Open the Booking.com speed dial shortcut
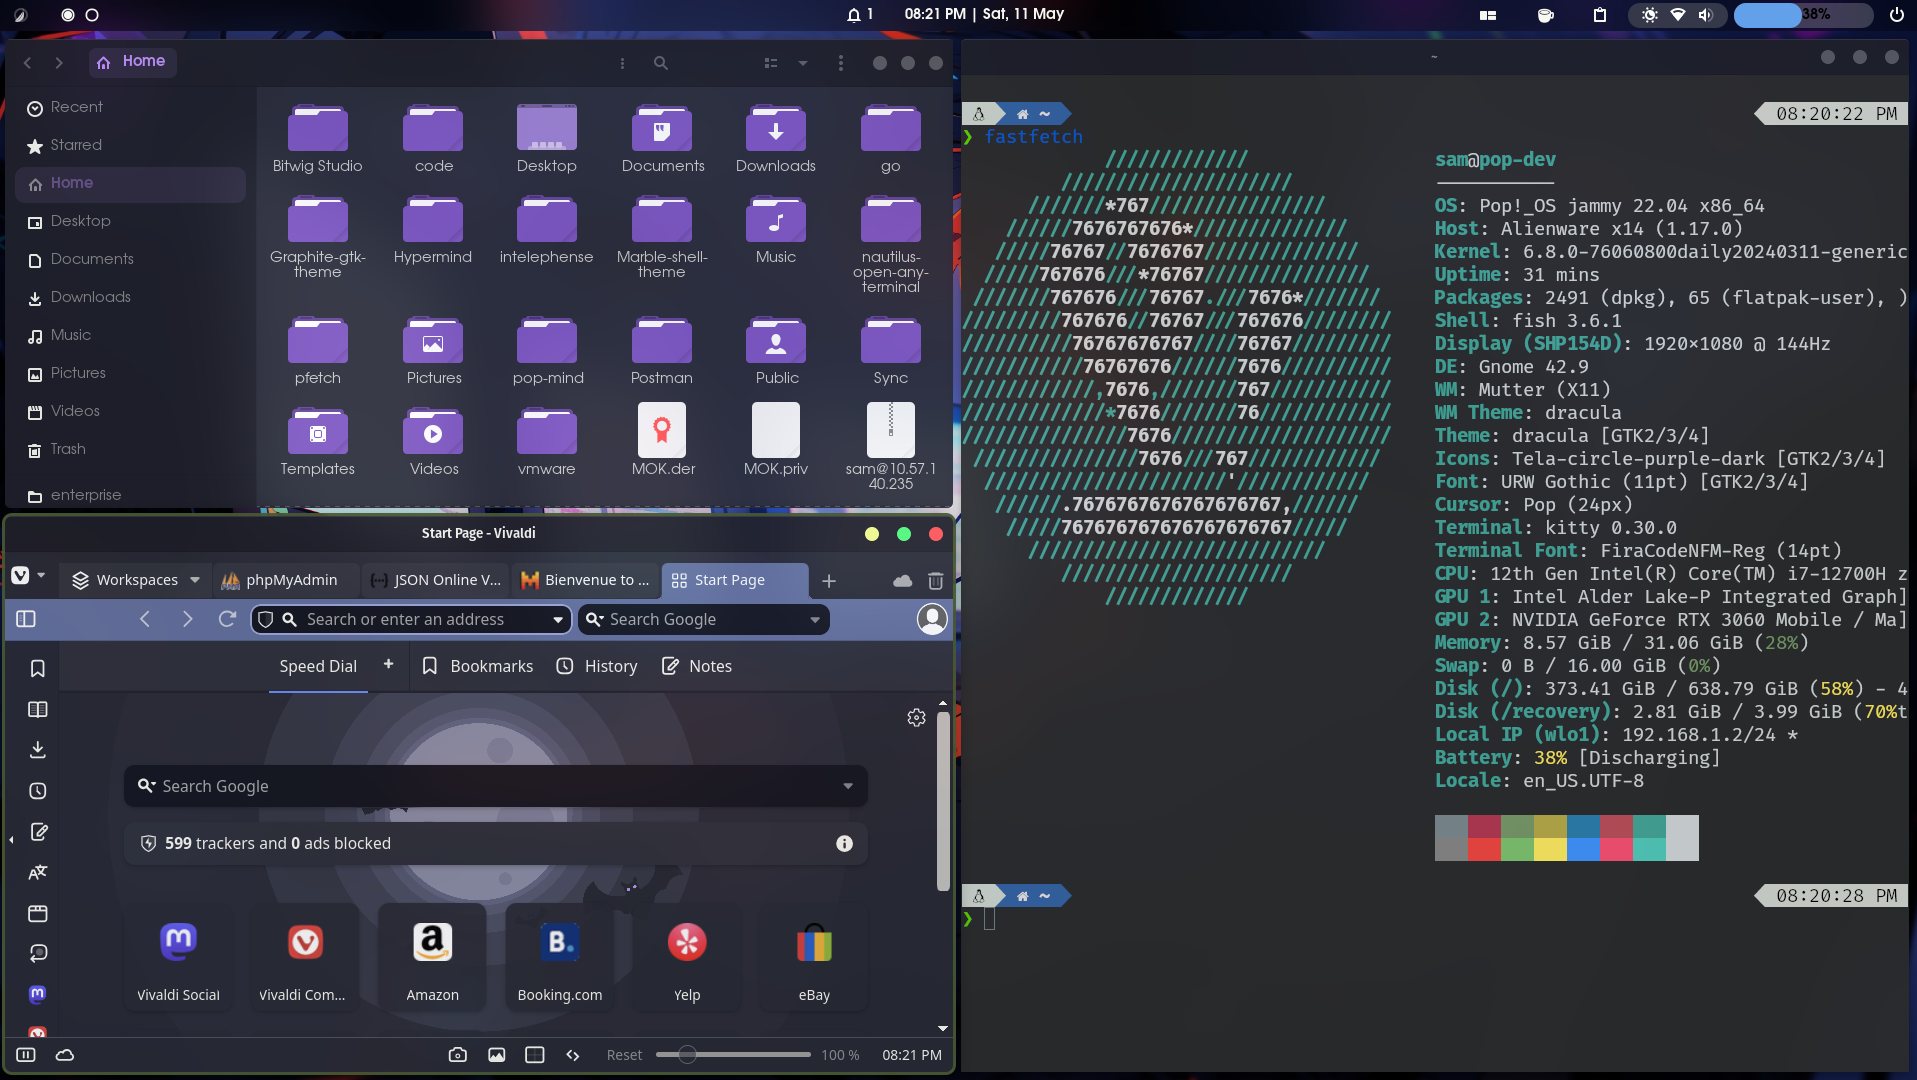The height and width of the screenshot is (1080, 1917). tap(559, 957)
